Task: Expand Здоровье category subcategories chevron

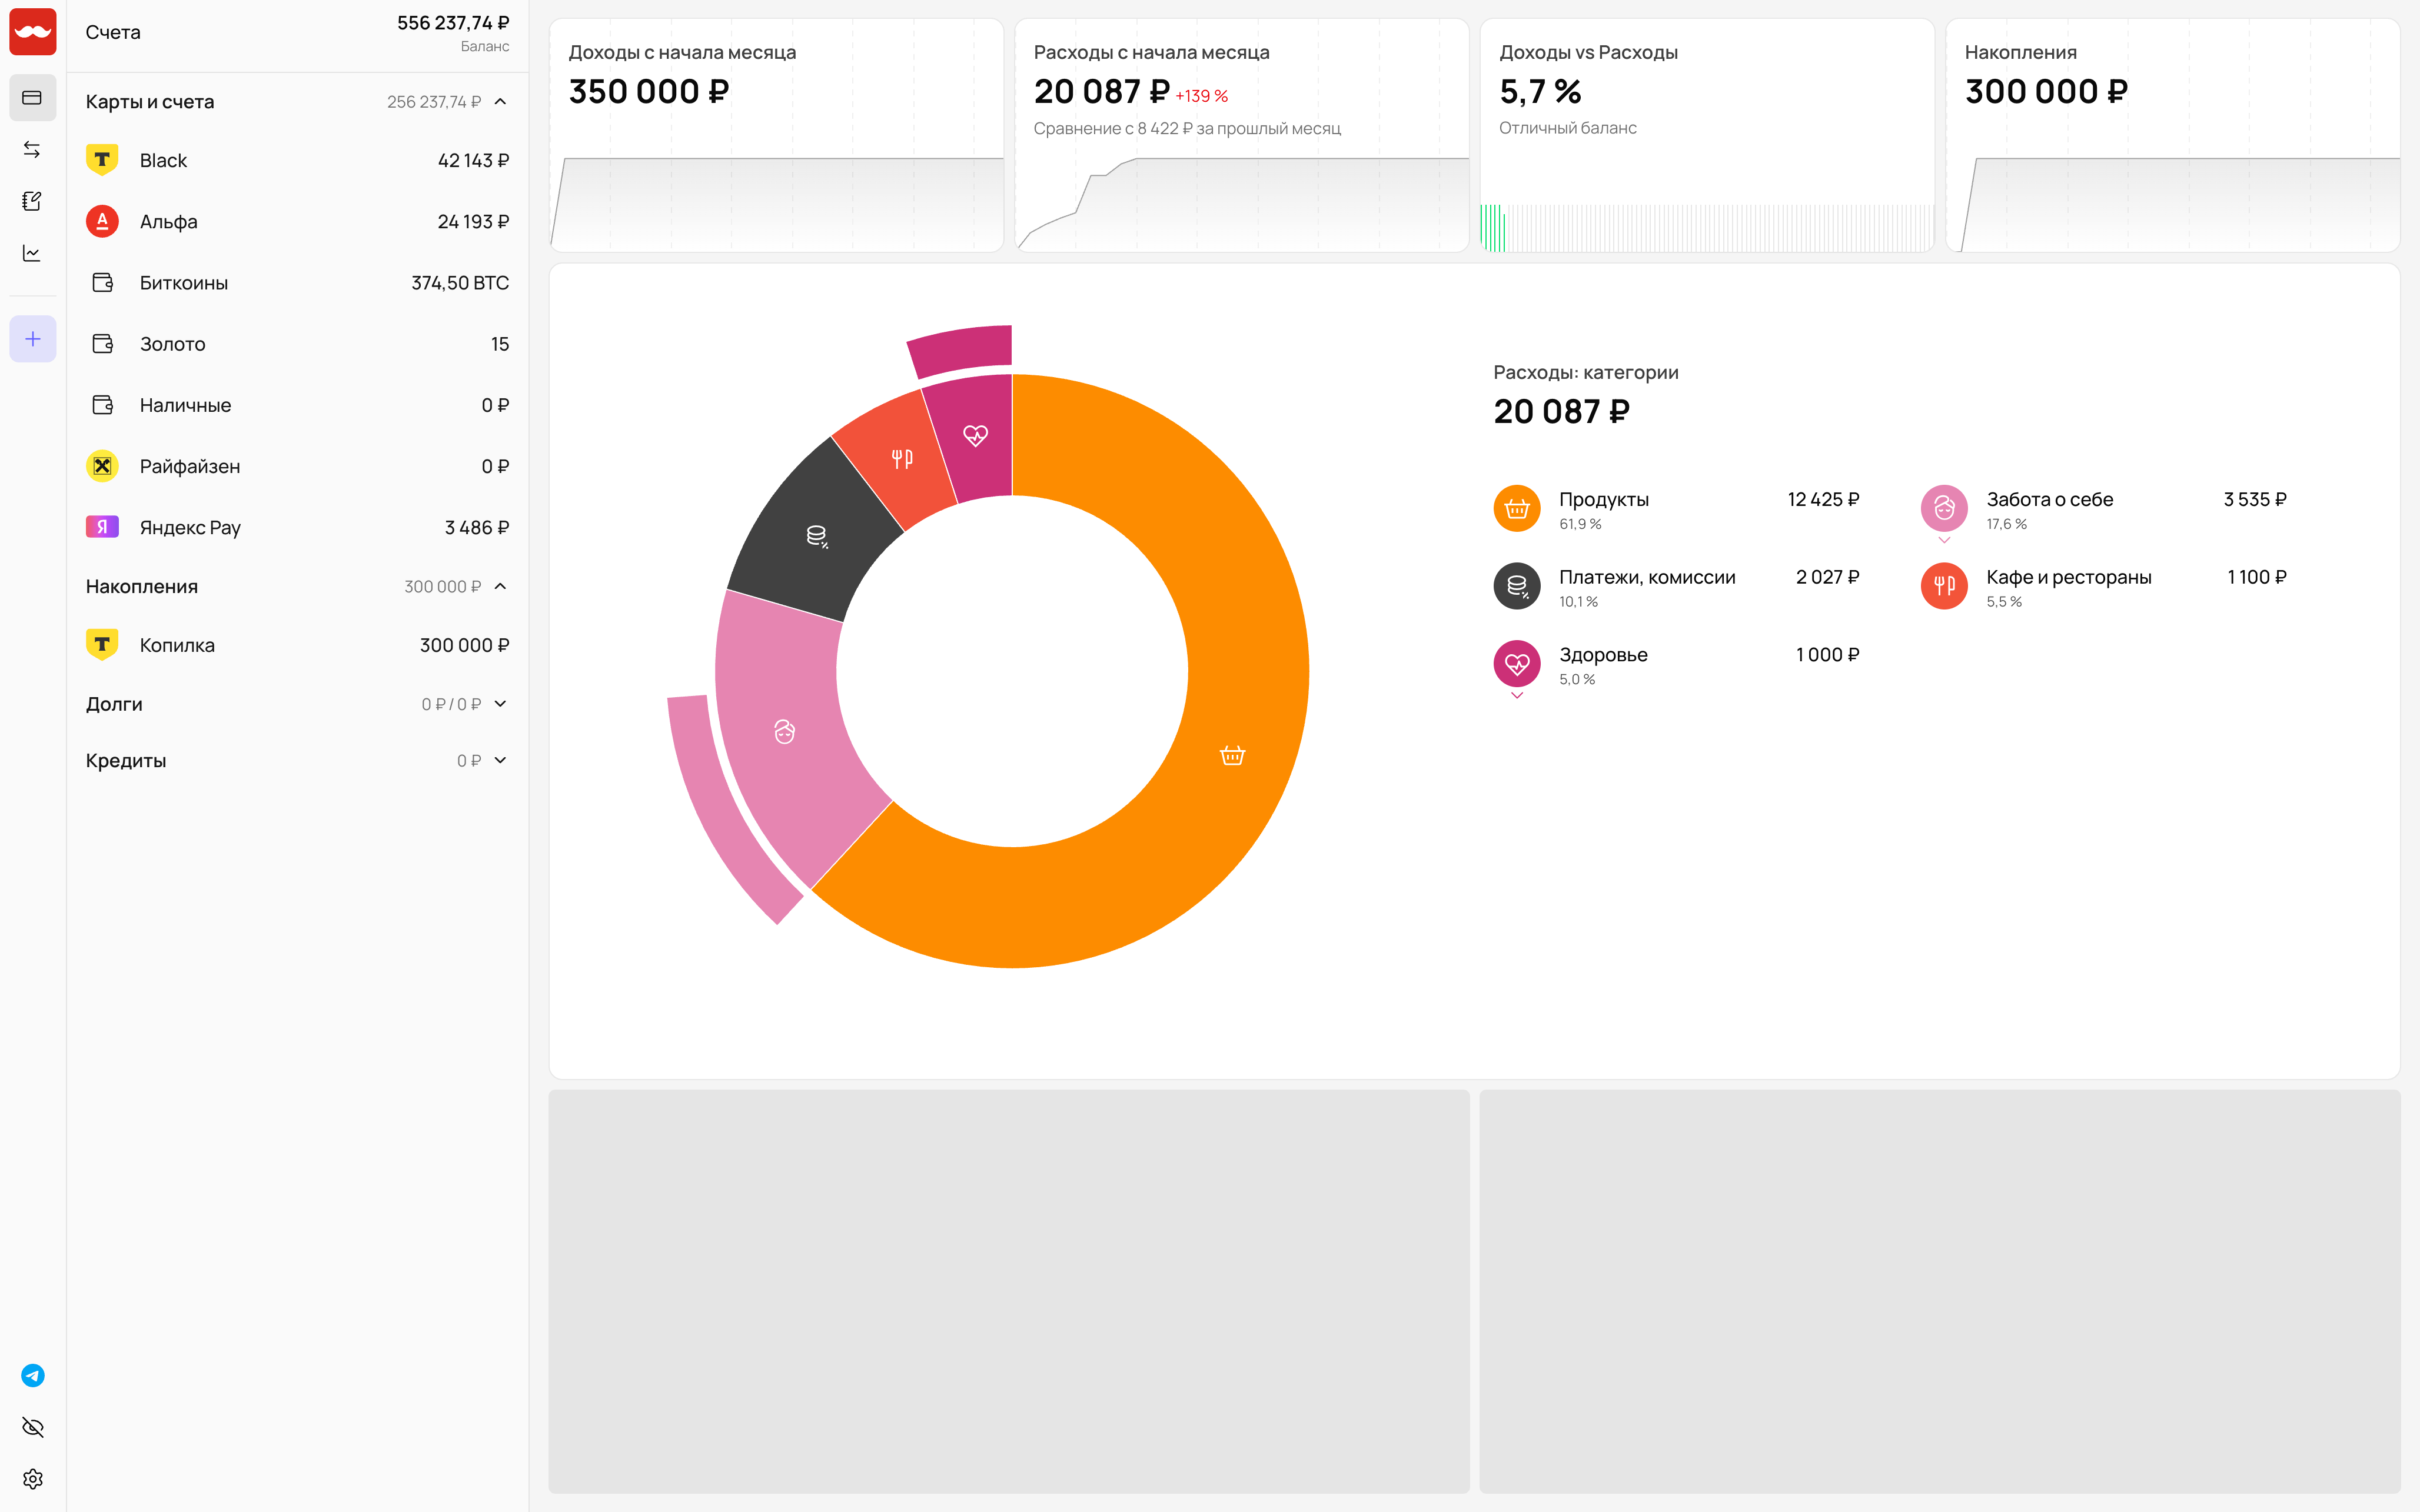Action: [1517, 696]
